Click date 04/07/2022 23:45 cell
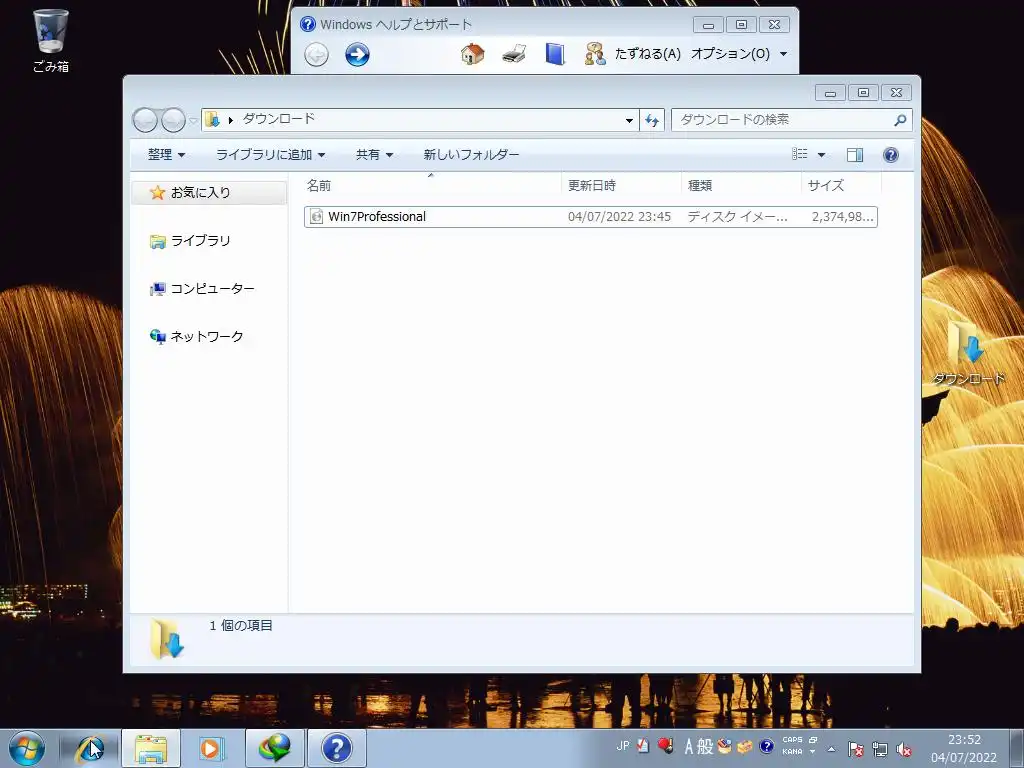Viewport: 1024px width, 768px height. pyautogui.click(x=619, y=217)
